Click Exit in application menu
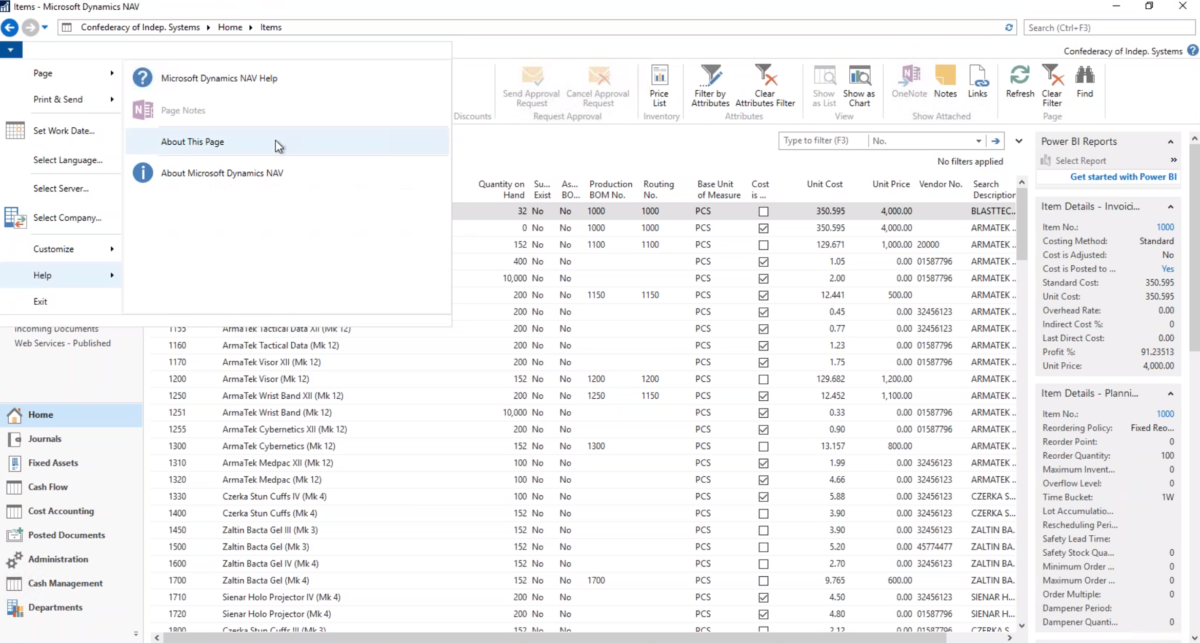 point(40,301)
